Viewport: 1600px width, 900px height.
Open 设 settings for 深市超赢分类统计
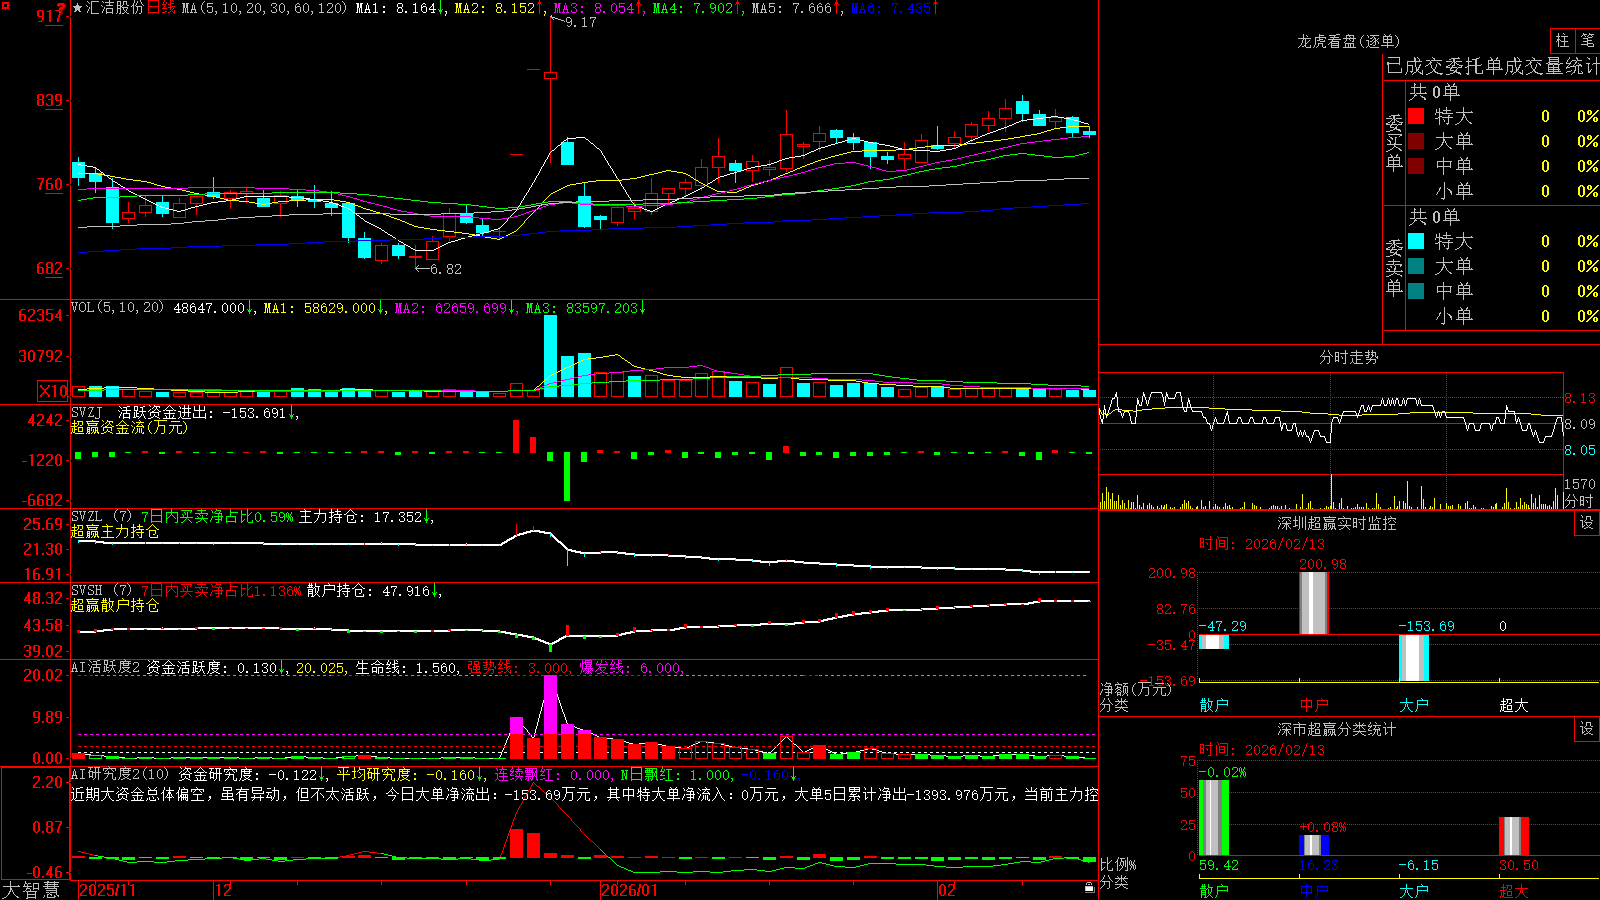[x=1587, y=729]
